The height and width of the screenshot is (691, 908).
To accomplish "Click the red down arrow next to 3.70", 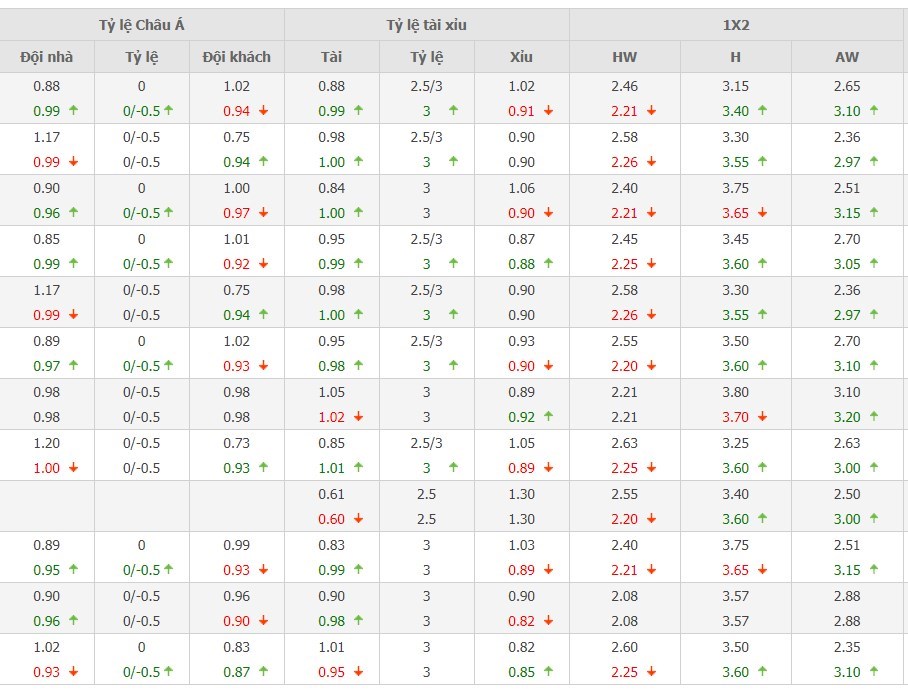I will [x=763, y=417].
